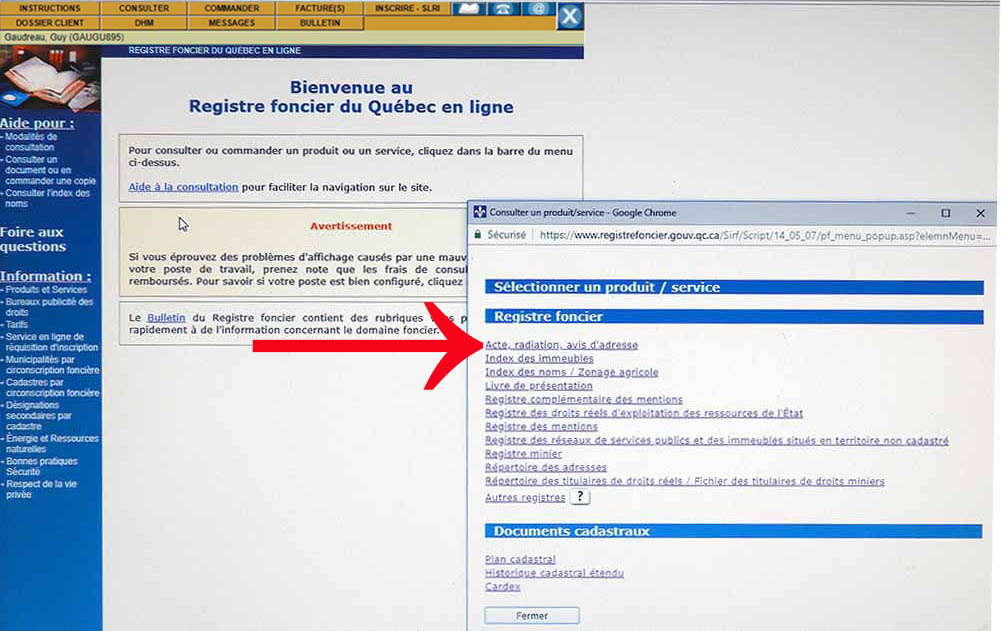Click the question mark help icon beside Autres registres
This screenshot has height=631, width=1001.
581,497
